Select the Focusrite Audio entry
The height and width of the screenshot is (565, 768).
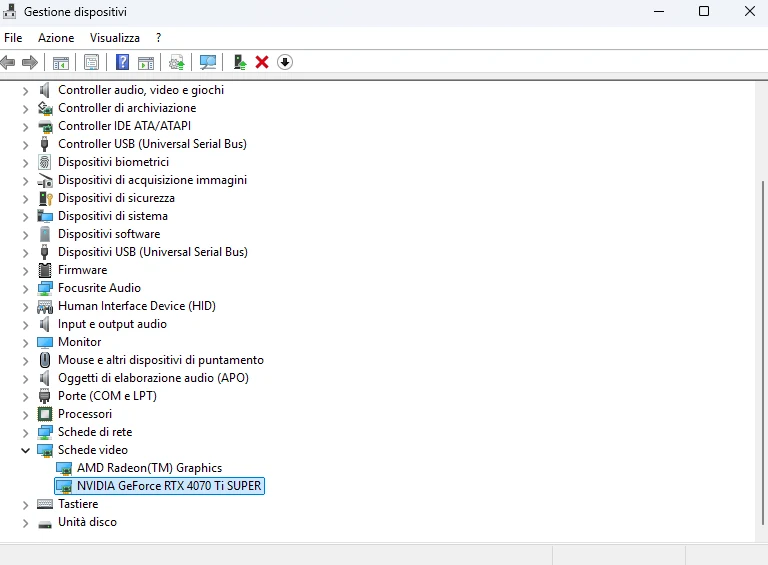99,288
